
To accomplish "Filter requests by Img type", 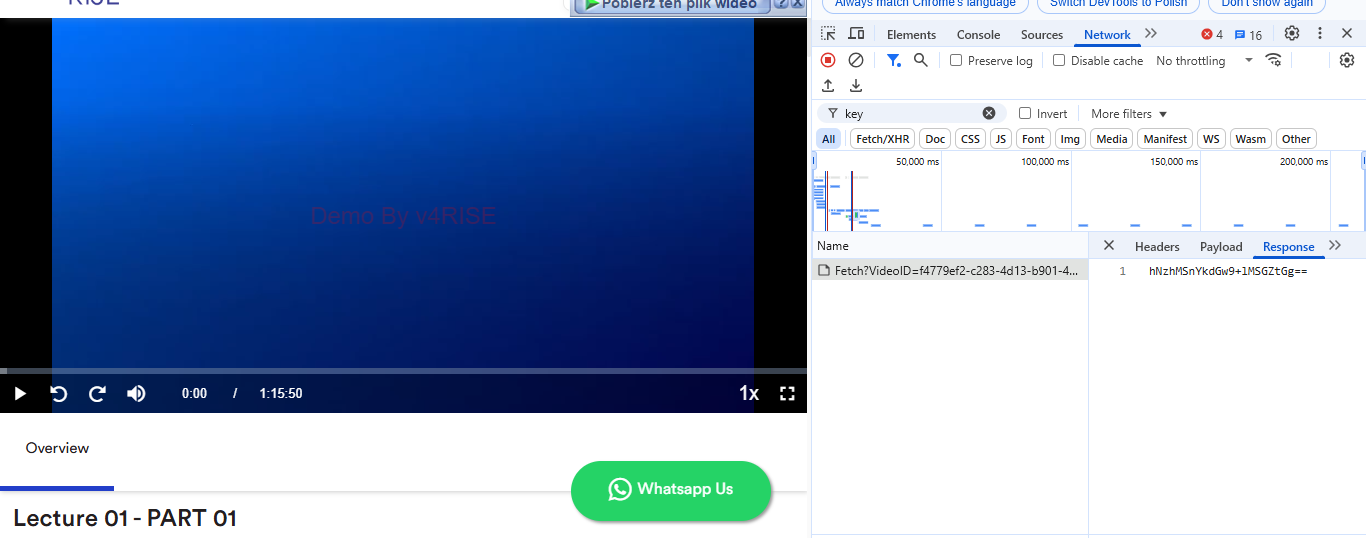I will [x=1070, y=139].
